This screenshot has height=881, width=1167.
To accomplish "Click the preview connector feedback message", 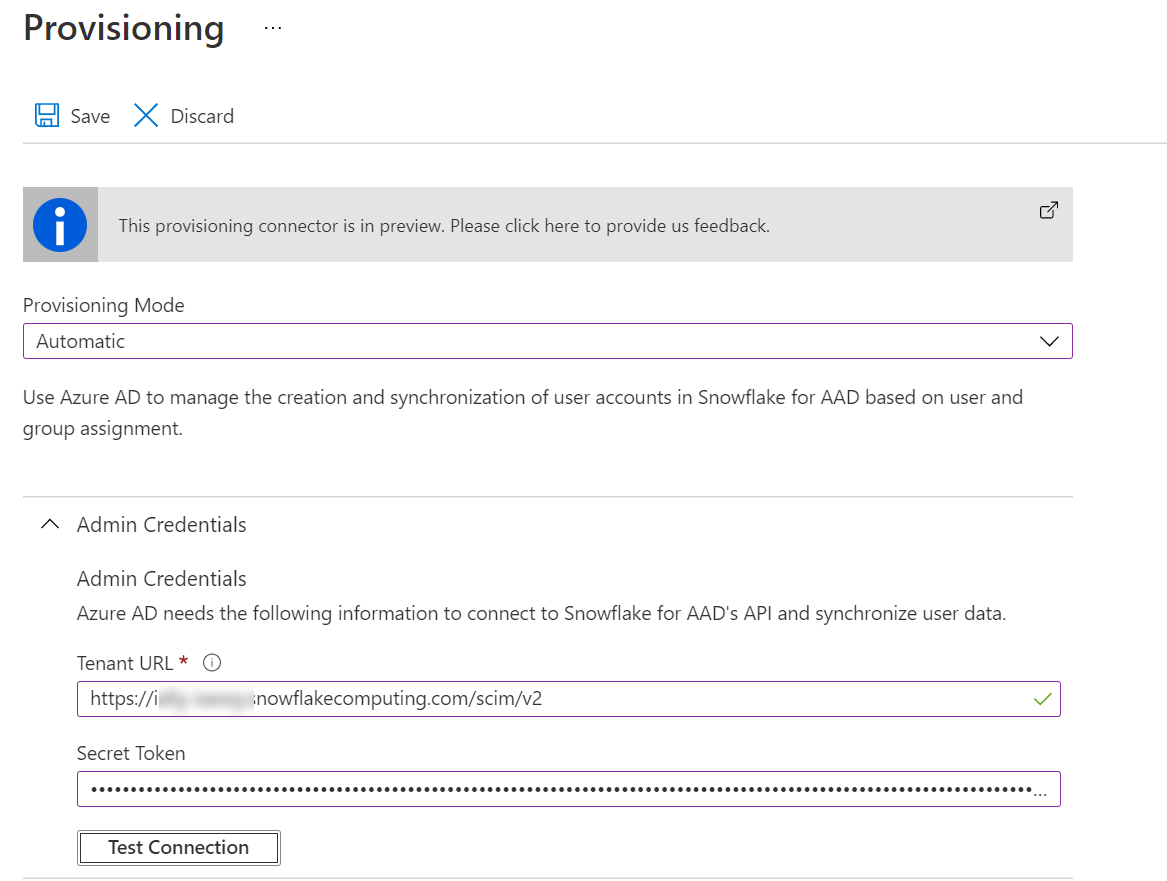I will point(444,225).
